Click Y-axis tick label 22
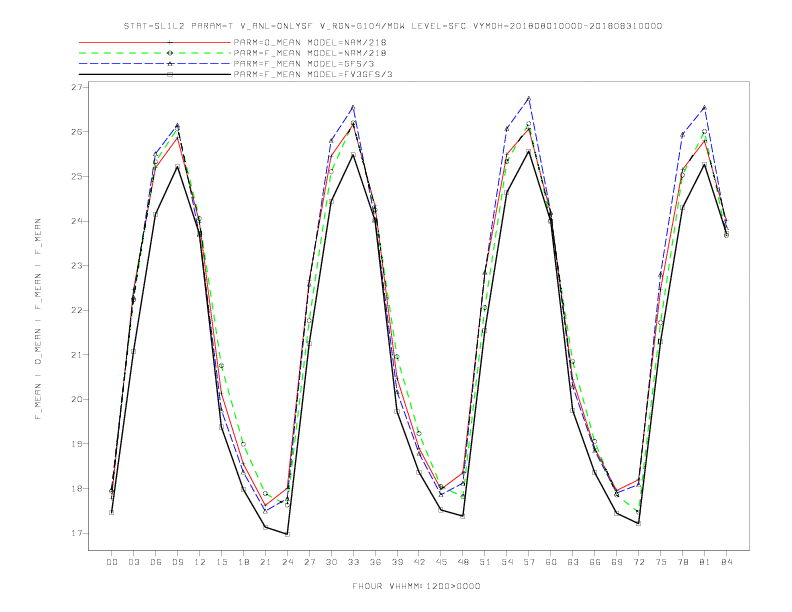 [77, 310]
